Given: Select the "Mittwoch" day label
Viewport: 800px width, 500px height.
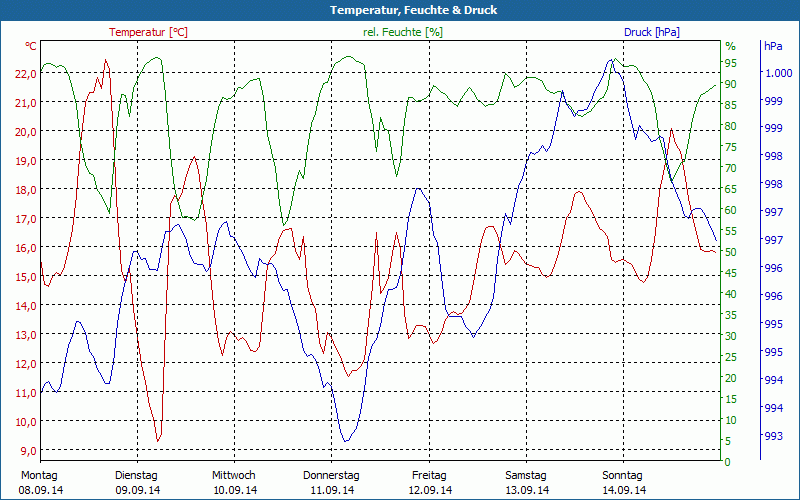Looking at the screenshot, I should click(x=234, y=475).
